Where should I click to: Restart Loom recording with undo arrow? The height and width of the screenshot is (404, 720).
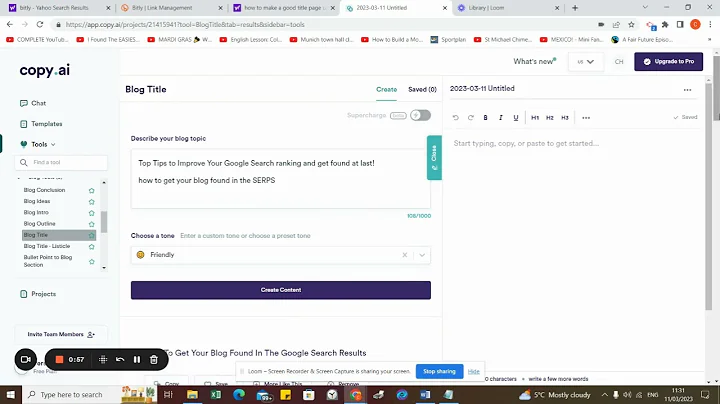point(120,359)
